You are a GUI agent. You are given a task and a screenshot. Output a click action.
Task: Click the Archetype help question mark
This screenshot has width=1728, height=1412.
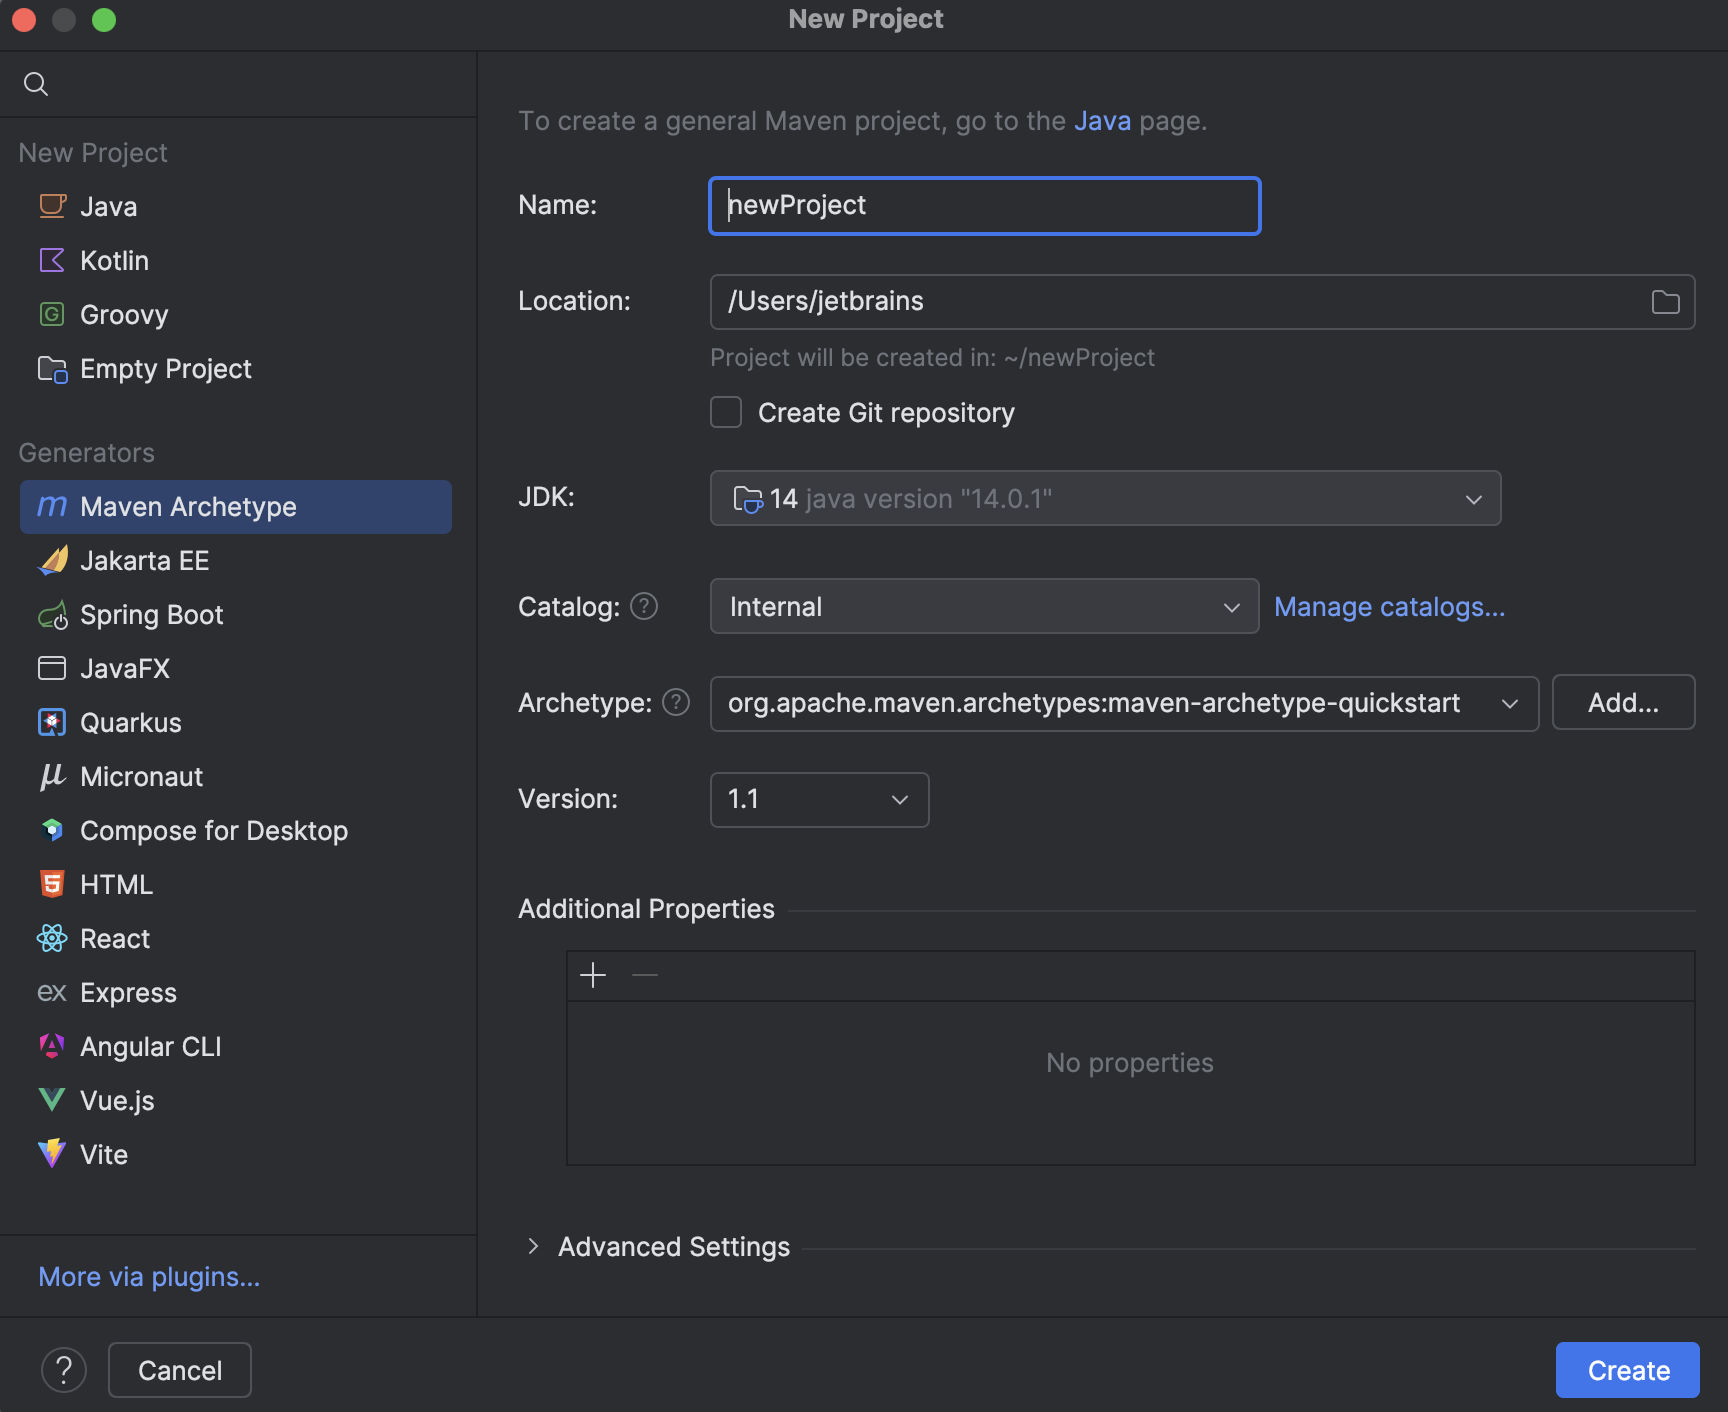675,703
